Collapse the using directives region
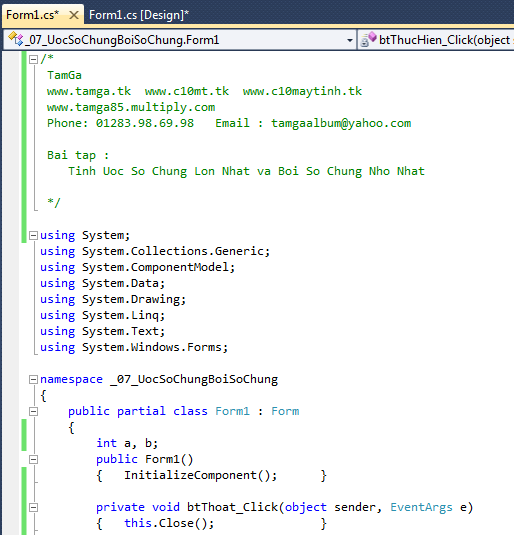Image resolution: width=514 pixels, height=535 pixels. point(33,235)
